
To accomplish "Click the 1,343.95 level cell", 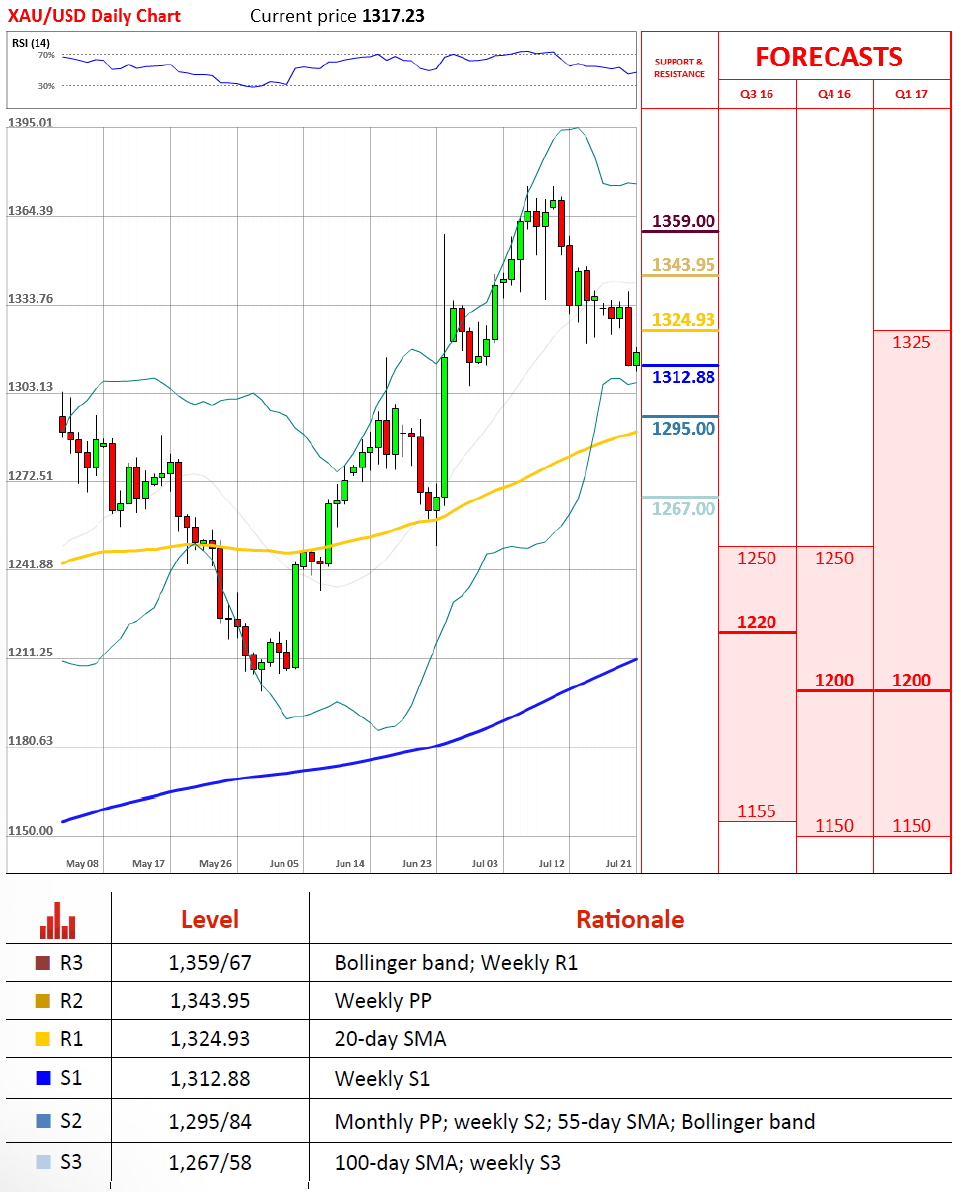I will pos(210,1001).
